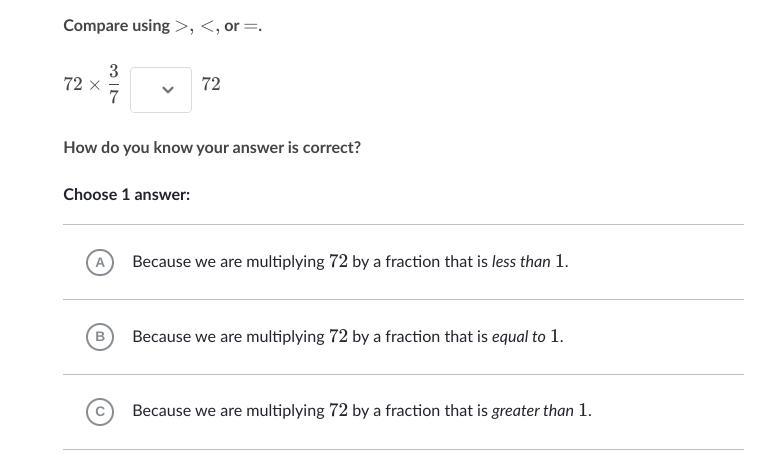This screenshot has height=467, width=772.
Task: Click the 72 right of the dropdown
Action: (211, 84)
